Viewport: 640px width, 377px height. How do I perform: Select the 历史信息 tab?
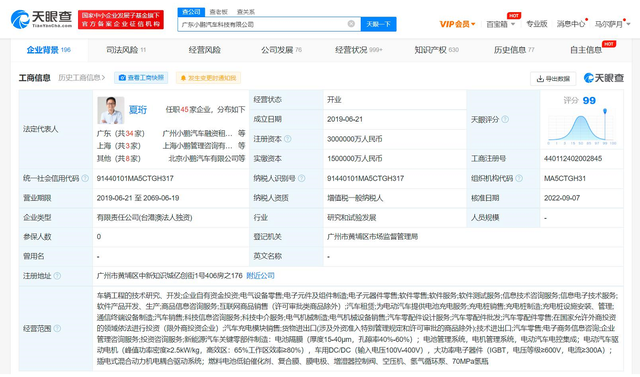pos(514,50)
